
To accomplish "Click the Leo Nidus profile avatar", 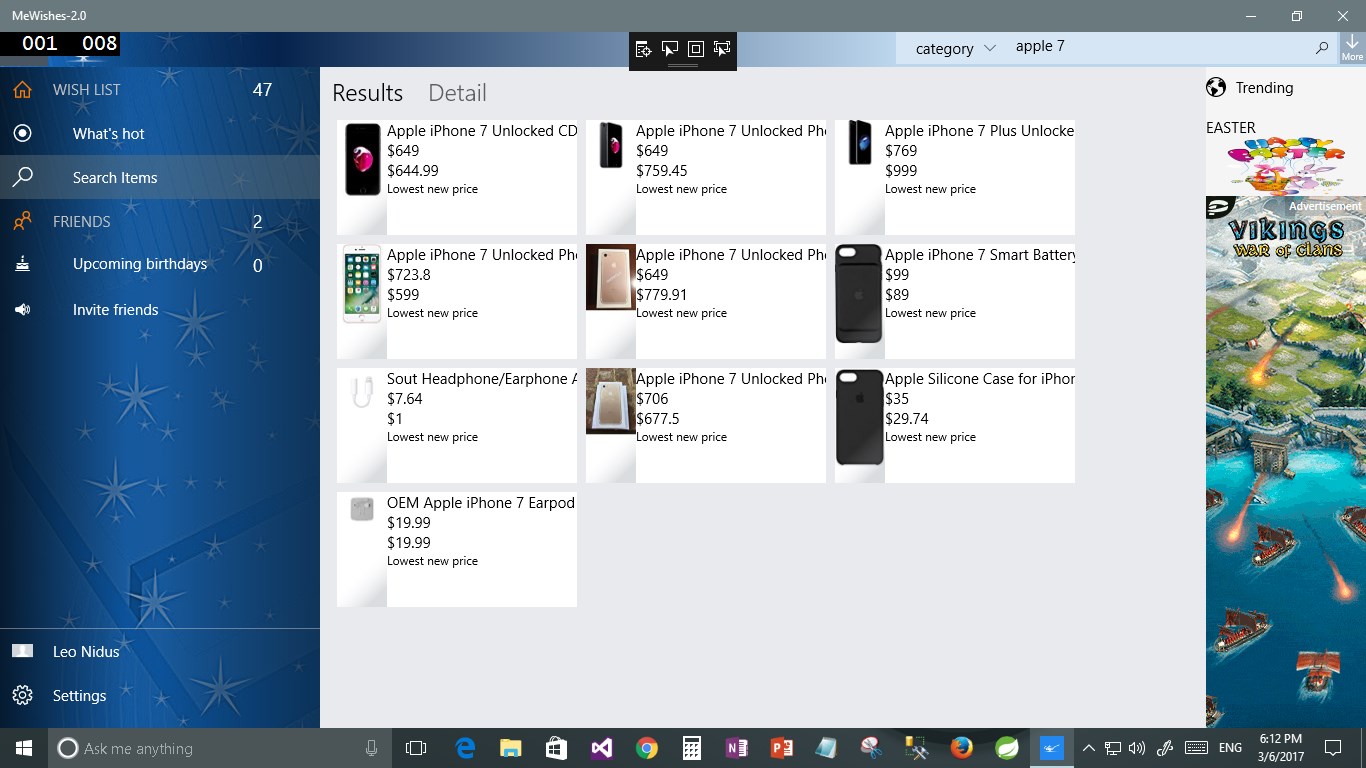I will (x=22, y=651).
